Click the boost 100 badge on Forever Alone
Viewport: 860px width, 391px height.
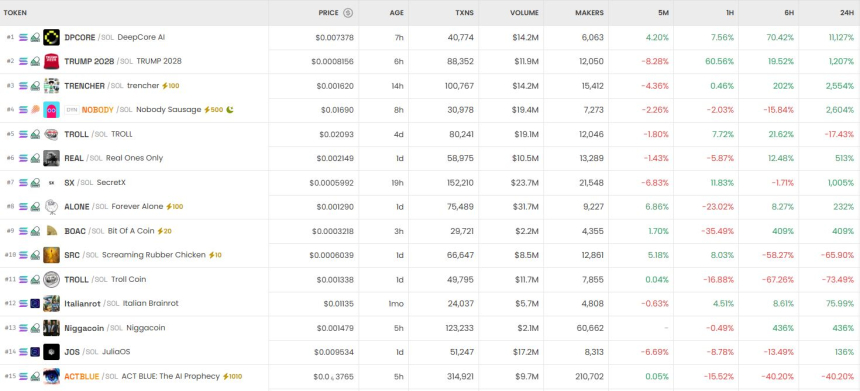174,207
